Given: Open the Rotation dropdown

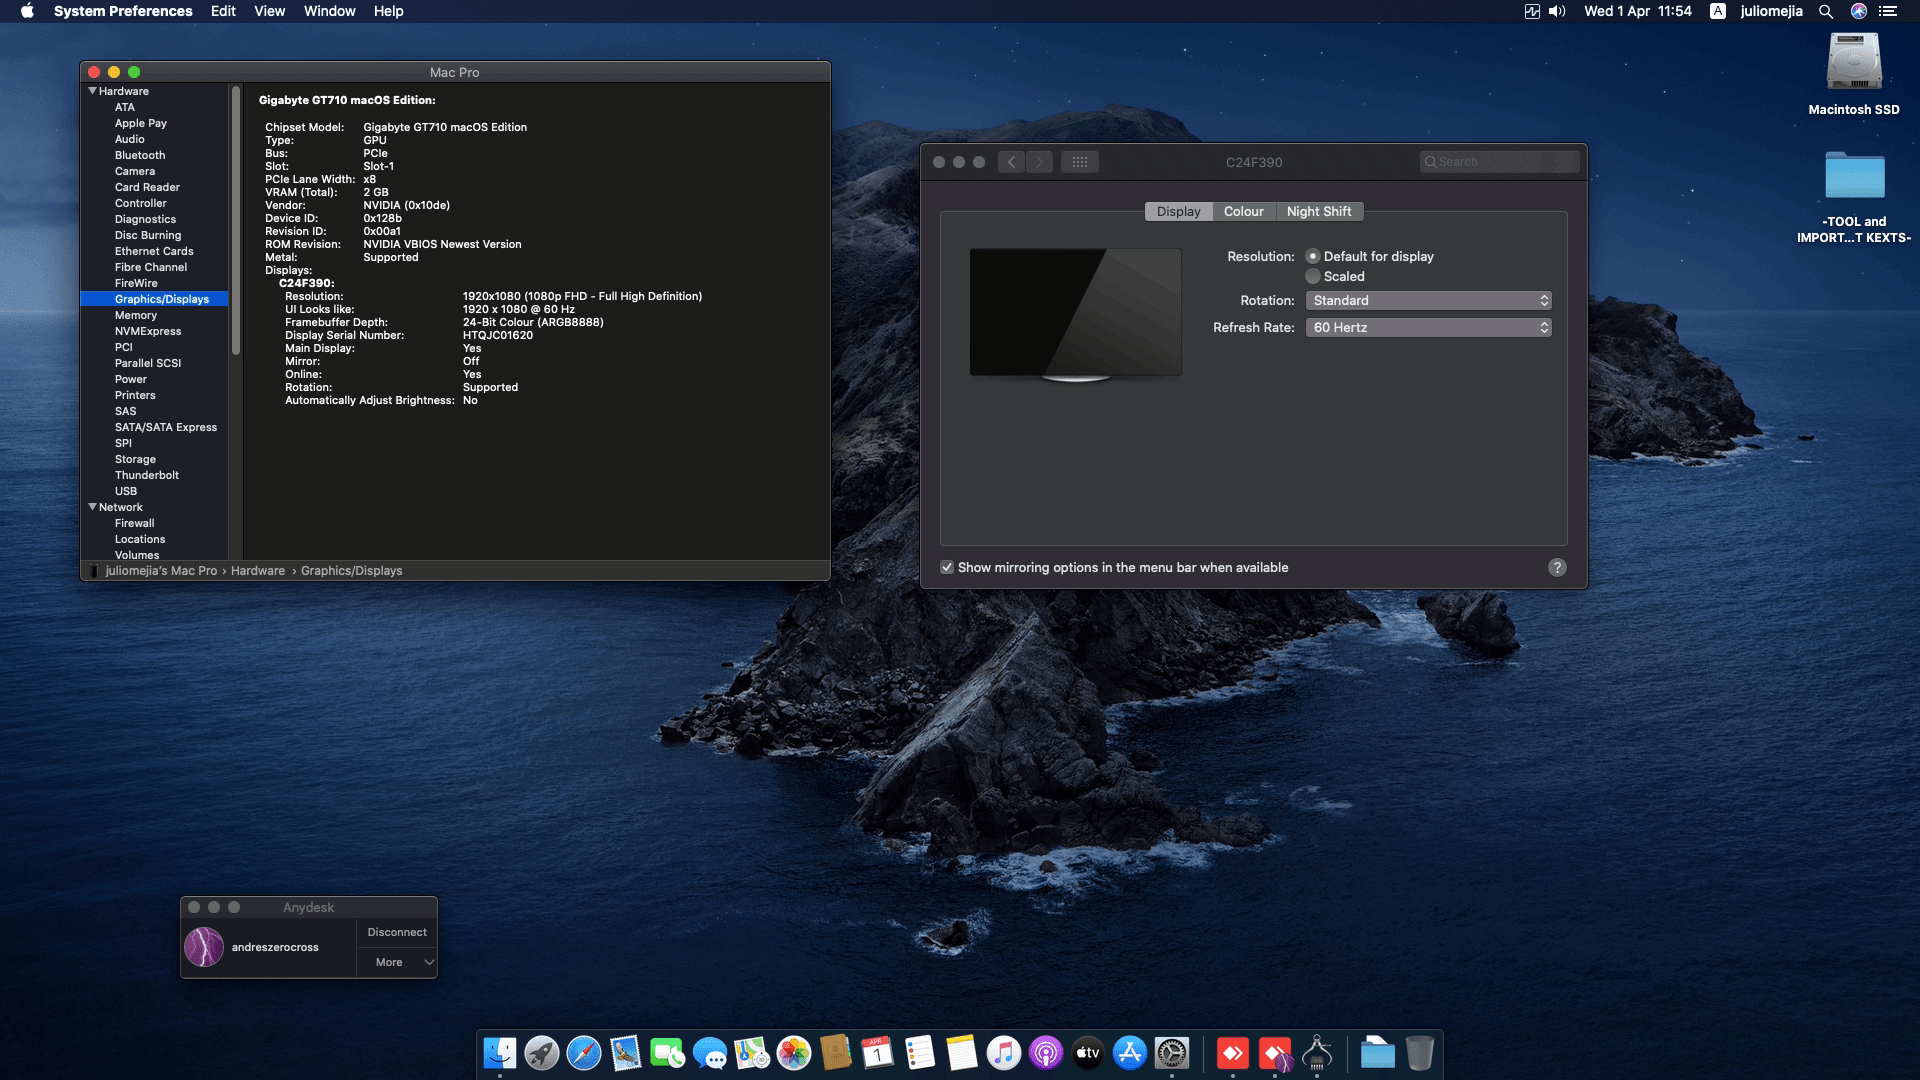Looking at the screenshot, I should [x=1428, y=300].
